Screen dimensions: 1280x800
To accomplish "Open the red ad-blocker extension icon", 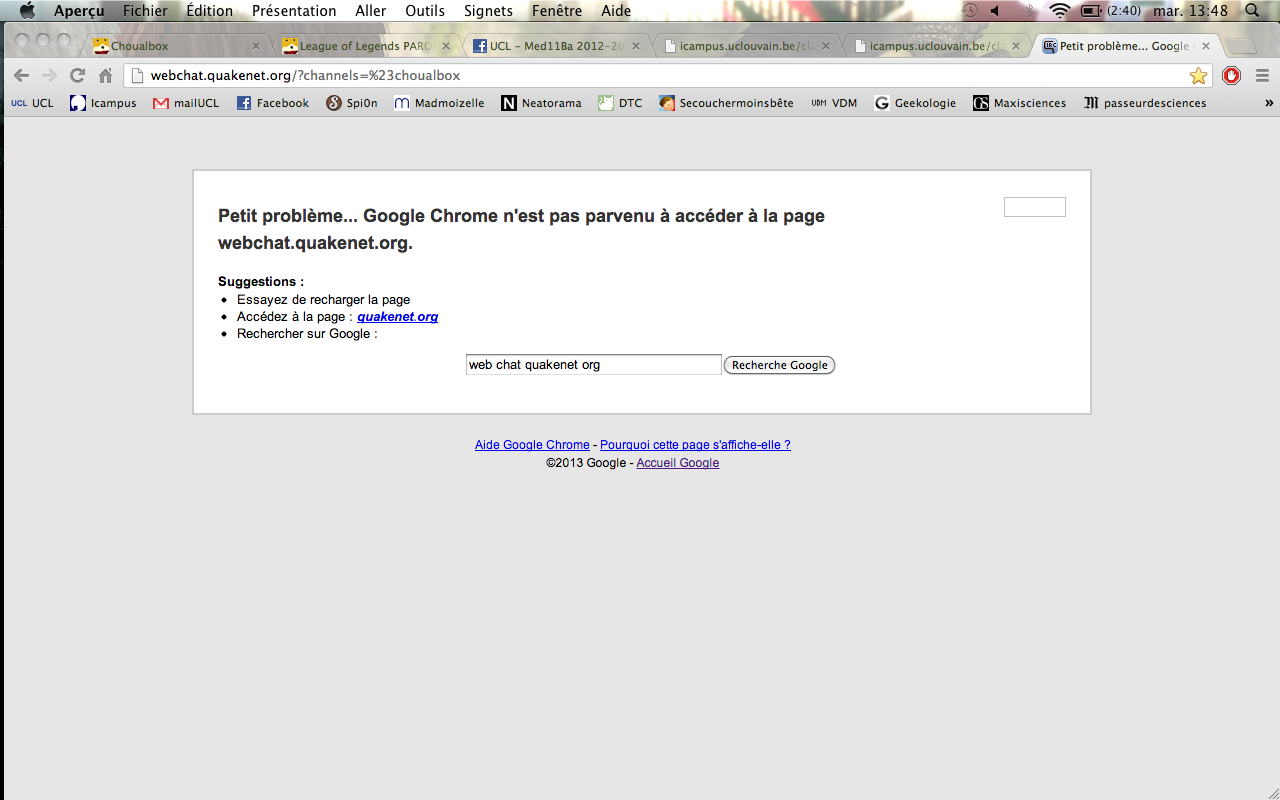I will pyautogui.click(x=1232, y=76).
